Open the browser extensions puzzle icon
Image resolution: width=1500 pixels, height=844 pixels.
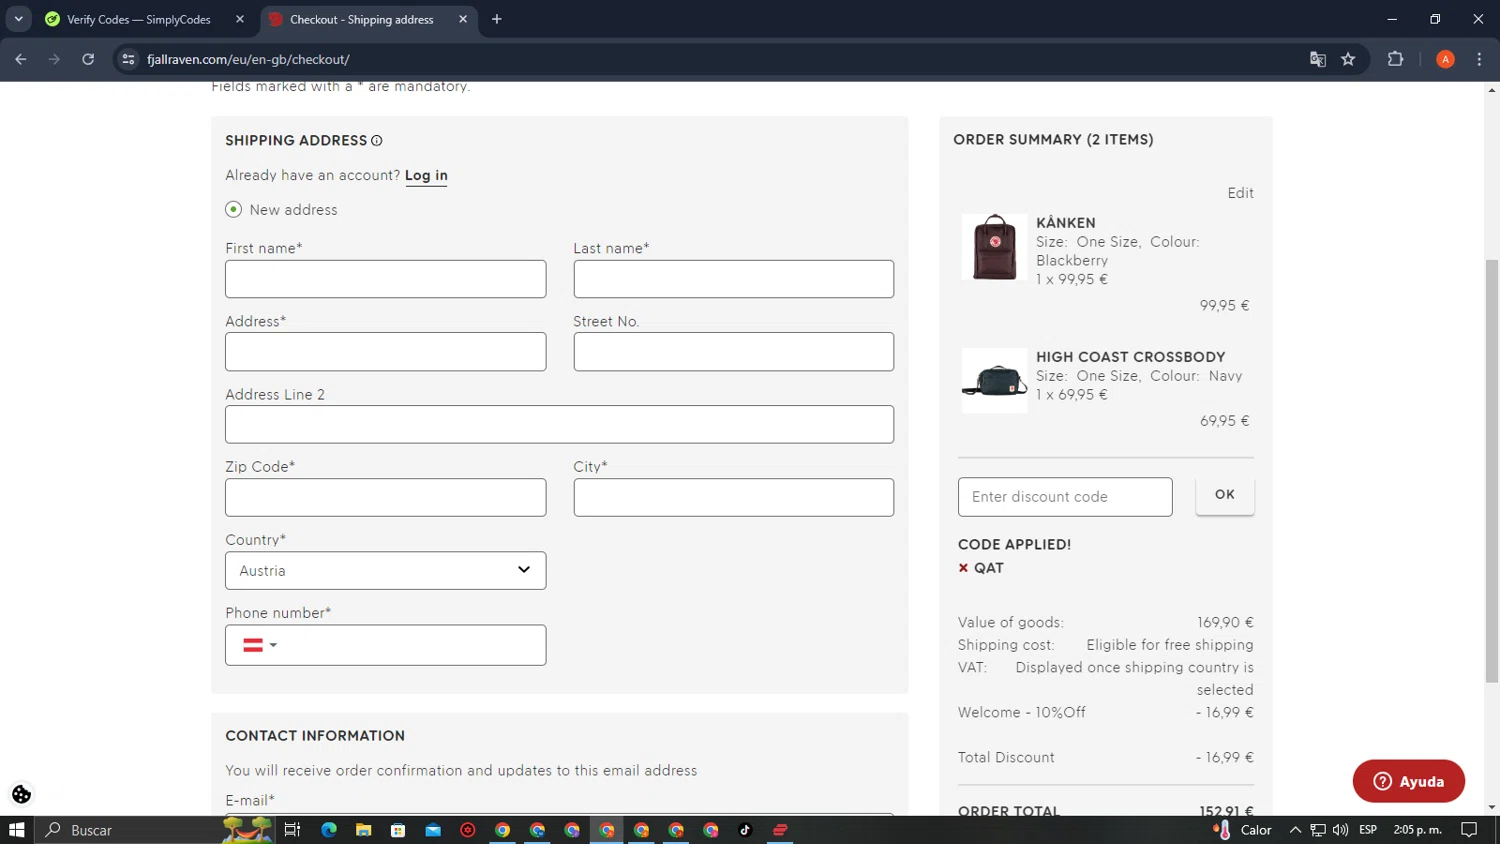pos(1396,59)
